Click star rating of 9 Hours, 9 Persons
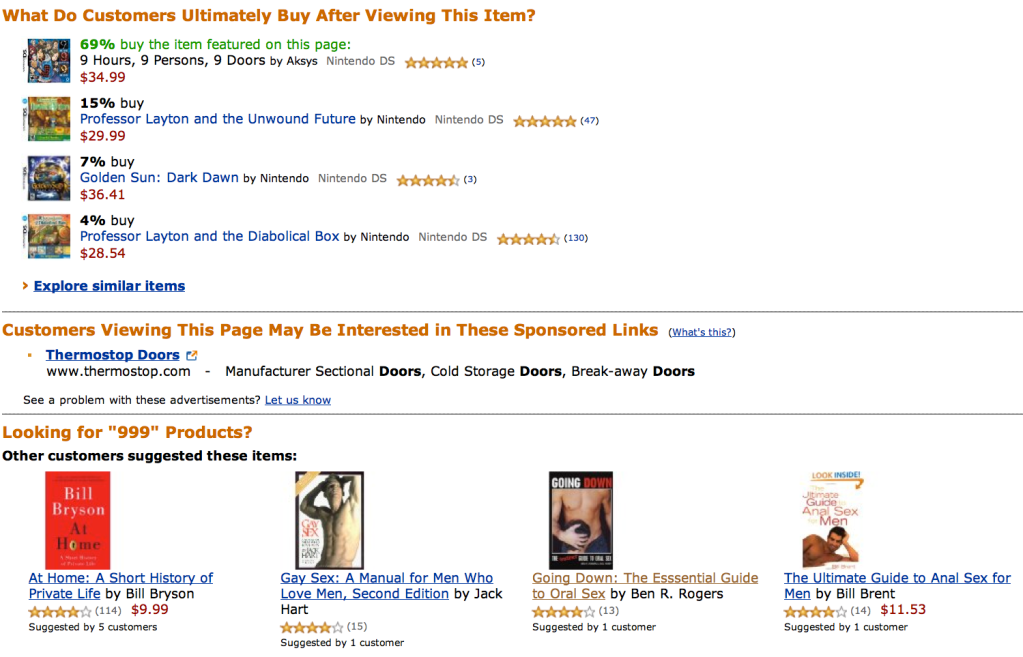 [x=435, y=62]
